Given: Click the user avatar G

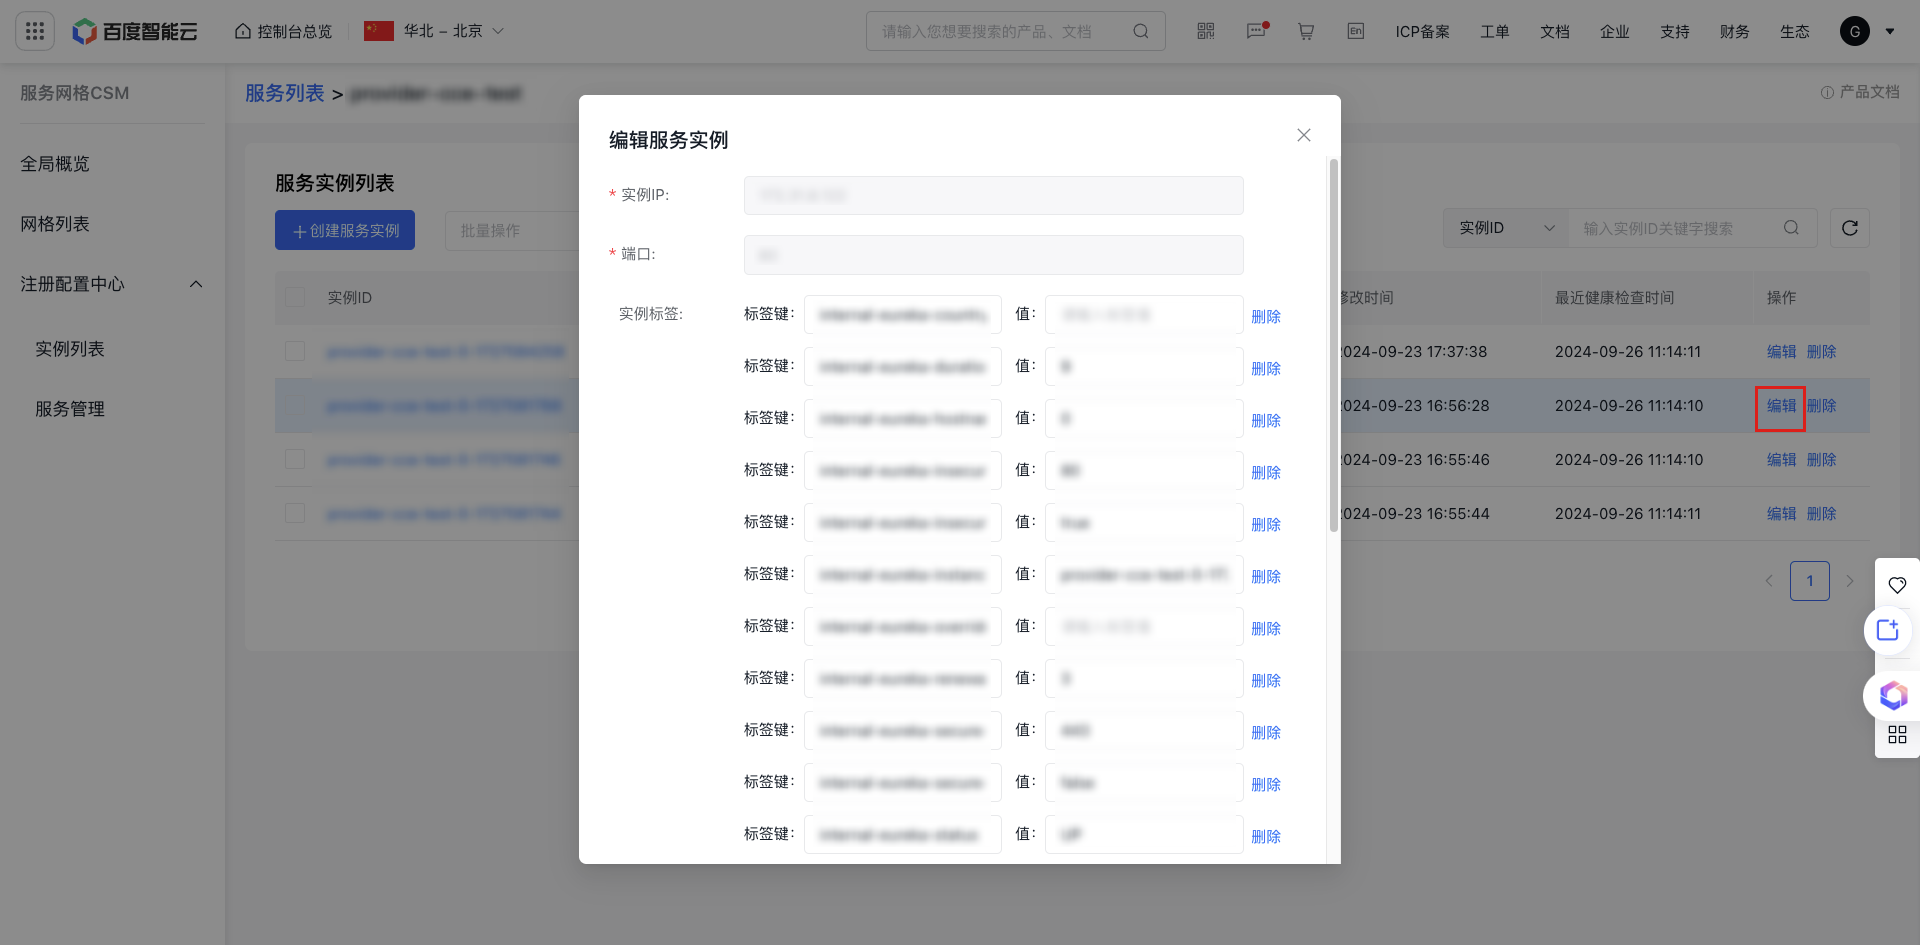Looking at the screenshot, I should (1855, 31).
